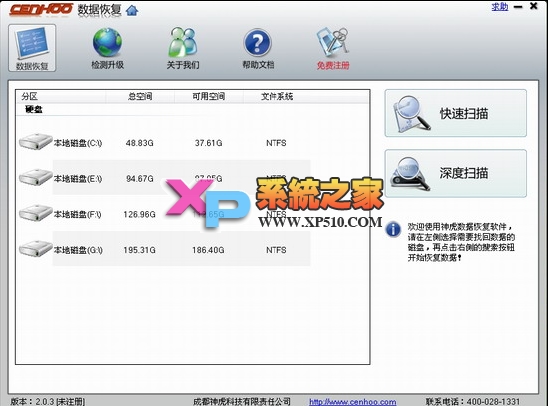Image resolution: width=548 pixels, height=406 pixels.
Task: Close the data recovery window
Action: [534, 6]
